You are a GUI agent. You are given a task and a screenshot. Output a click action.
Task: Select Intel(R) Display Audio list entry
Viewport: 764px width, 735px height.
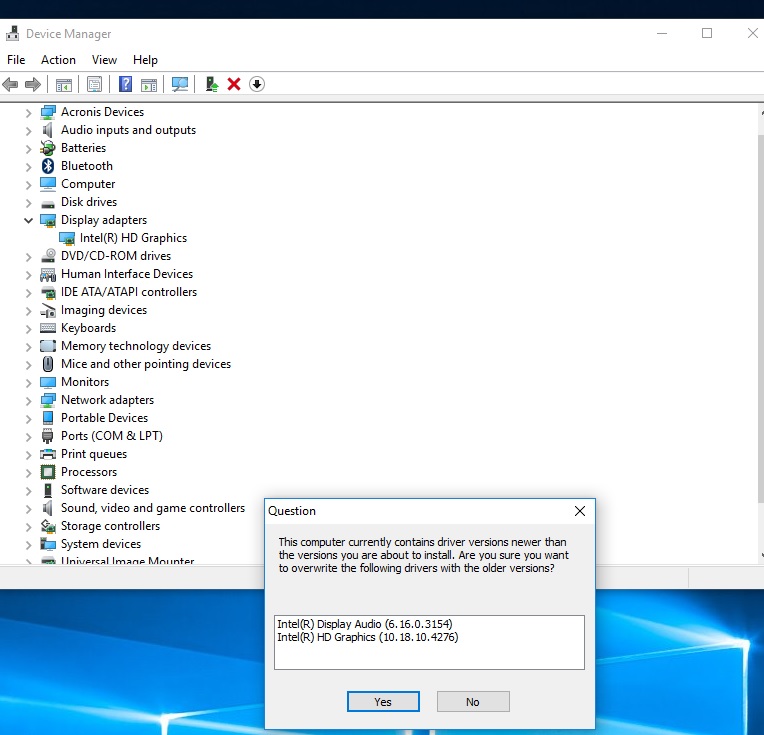tap(364, 624)
